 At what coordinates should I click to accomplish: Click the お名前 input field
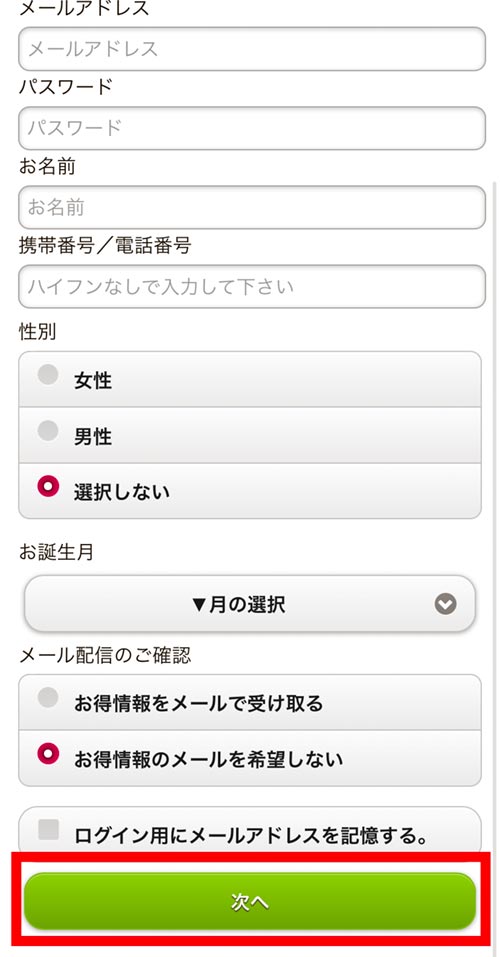coord(252,208)
